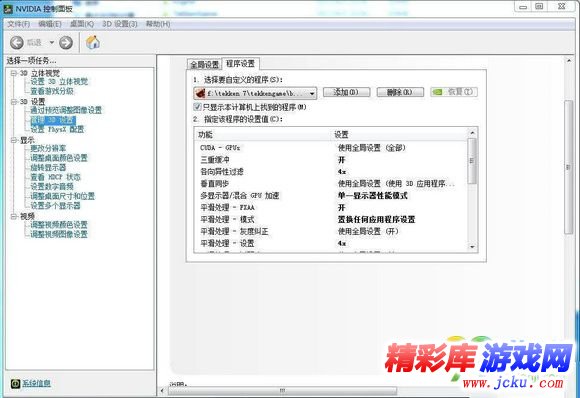Screen dimensions: 580x398
Task: Click the settings list scroll-down arrow
Action: 472,247
